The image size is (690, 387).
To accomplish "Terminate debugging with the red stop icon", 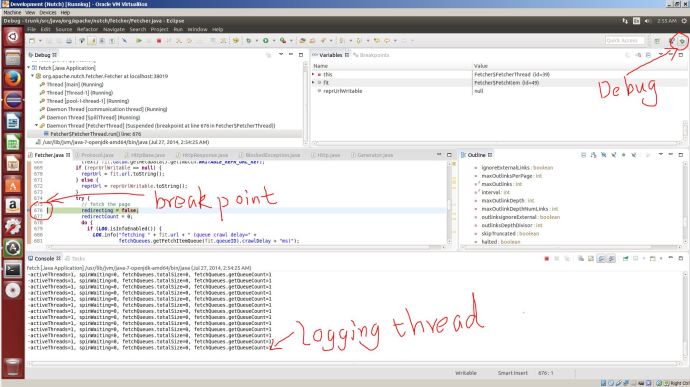I will (159, 41).
